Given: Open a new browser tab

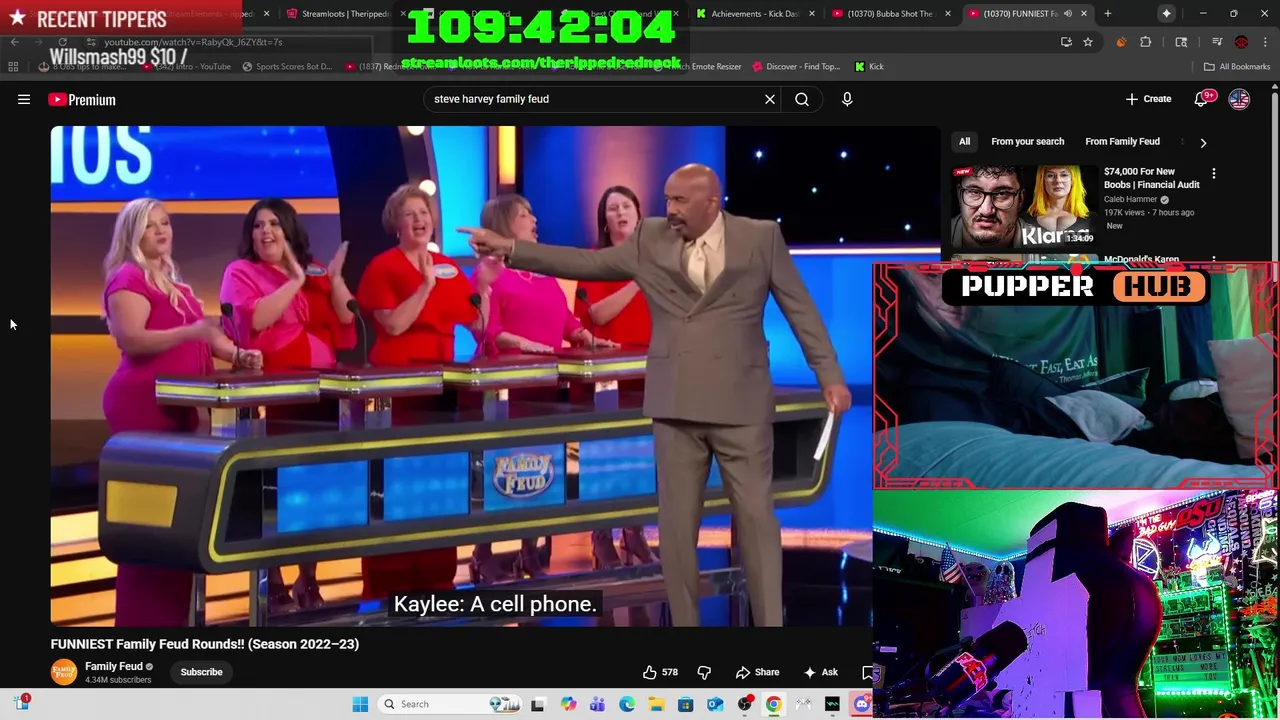Looking at the screenshot, I should (1107, 14).
